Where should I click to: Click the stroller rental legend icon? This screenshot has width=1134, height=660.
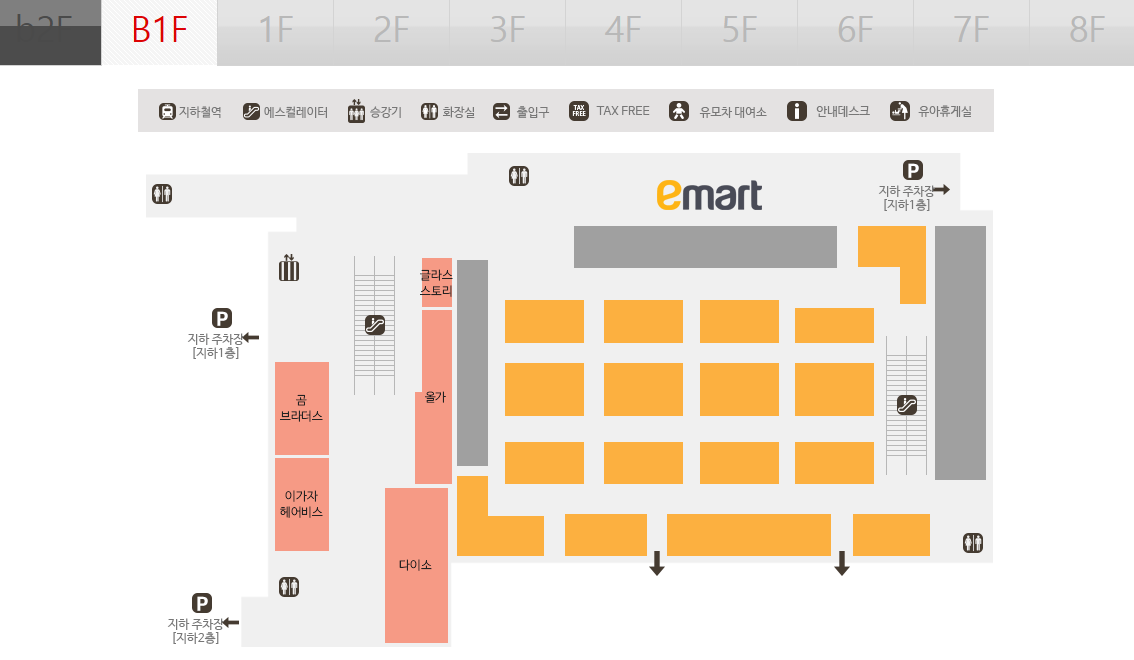pyautogui.click(x=678, y=111)
